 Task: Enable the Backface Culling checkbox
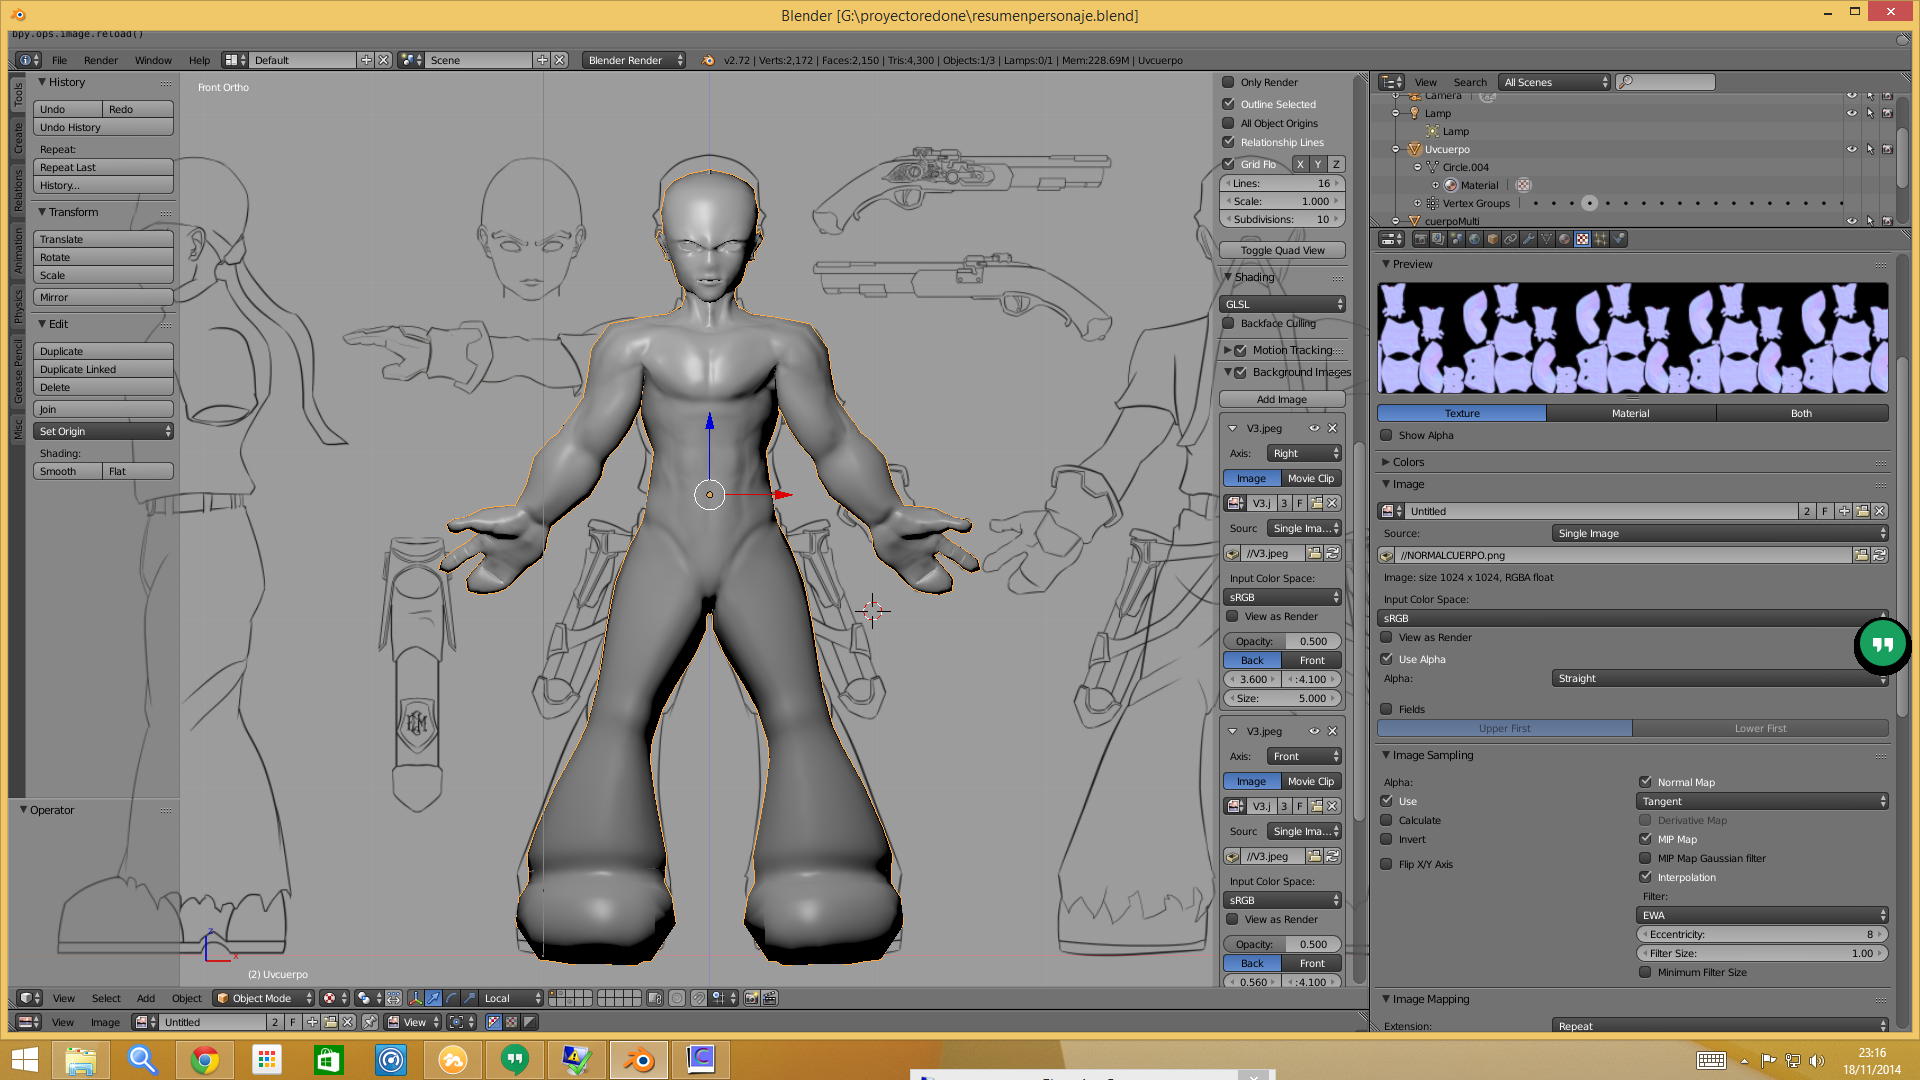click(1229, 323)
